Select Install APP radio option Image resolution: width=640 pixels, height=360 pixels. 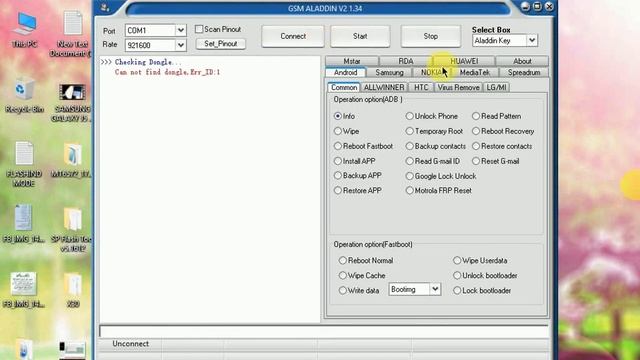point(338,161)
